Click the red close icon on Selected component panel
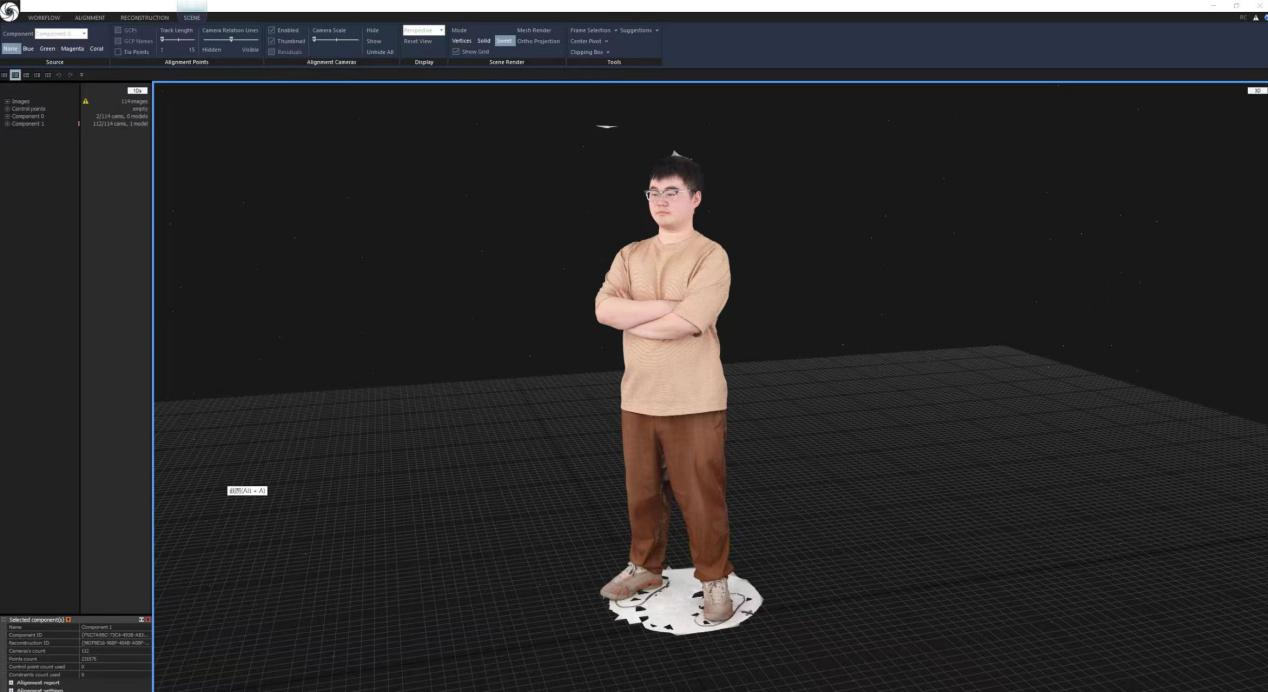This screenshot has width=1268, height=692. click(148, 620)
